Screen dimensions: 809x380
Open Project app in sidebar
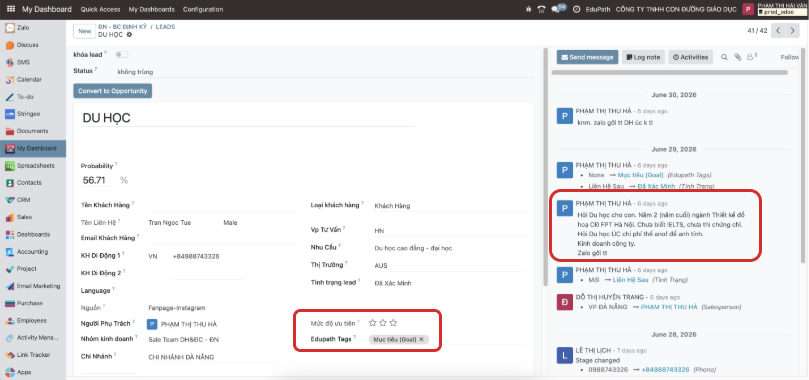coord(33,269)
